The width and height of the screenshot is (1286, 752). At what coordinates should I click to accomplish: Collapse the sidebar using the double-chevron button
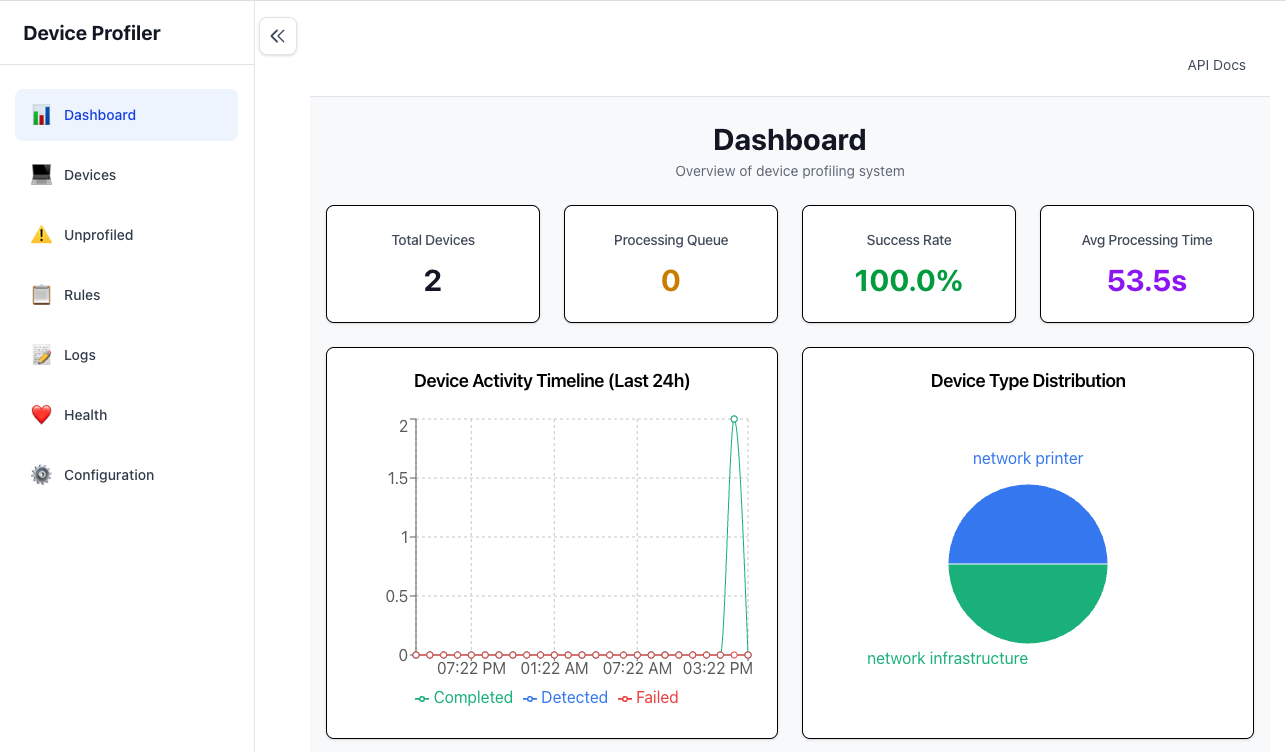pyautogui.click(x=277, y=35)
